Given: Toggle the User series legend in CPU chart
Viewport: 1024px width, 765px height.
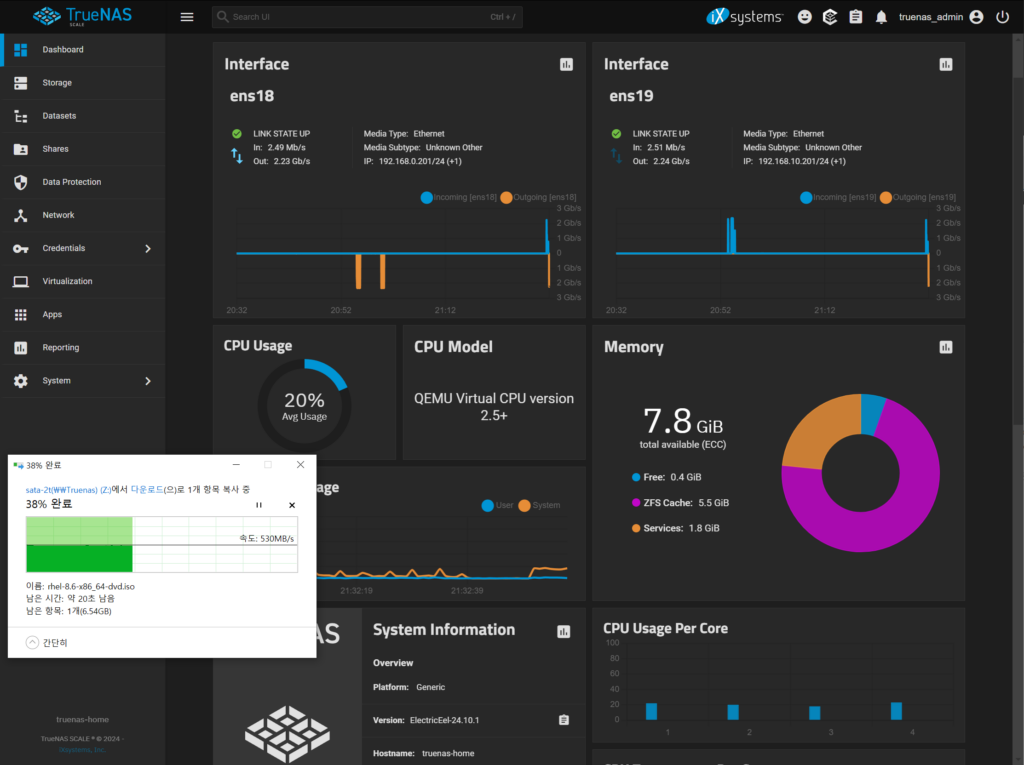Looking at the screenshot, I should (x=497, y=505).
